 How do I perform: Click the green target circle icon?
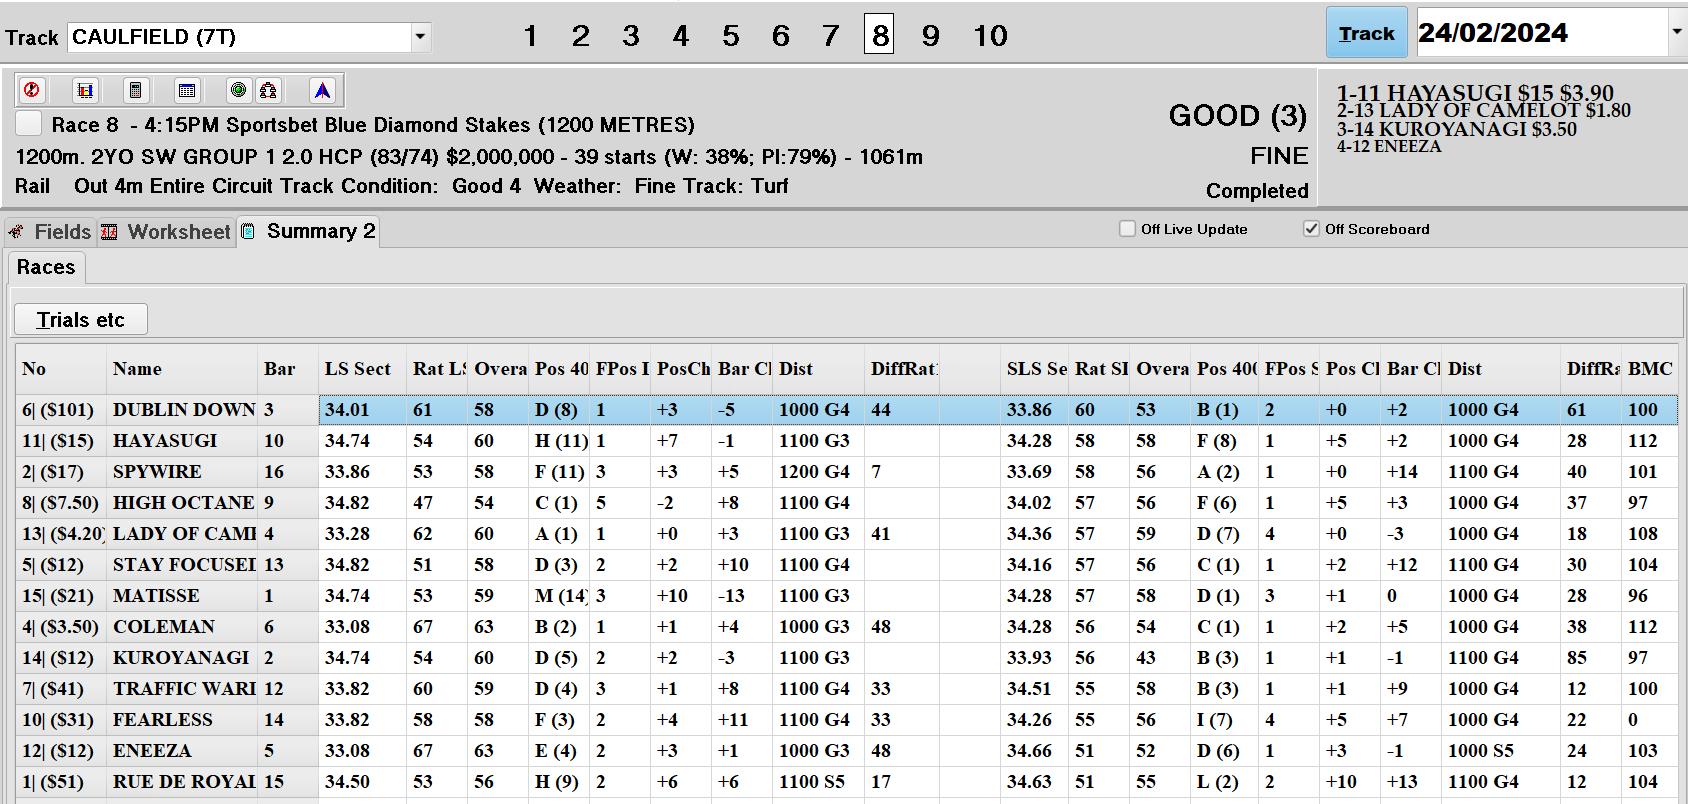pos(238,91)
